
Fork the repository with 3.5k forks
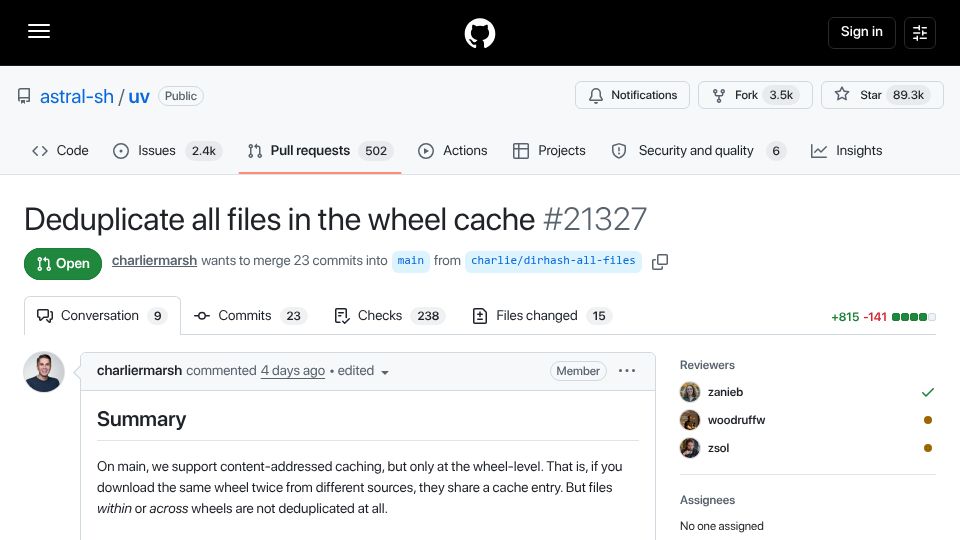pyautogui.click(x=755, y=95)
